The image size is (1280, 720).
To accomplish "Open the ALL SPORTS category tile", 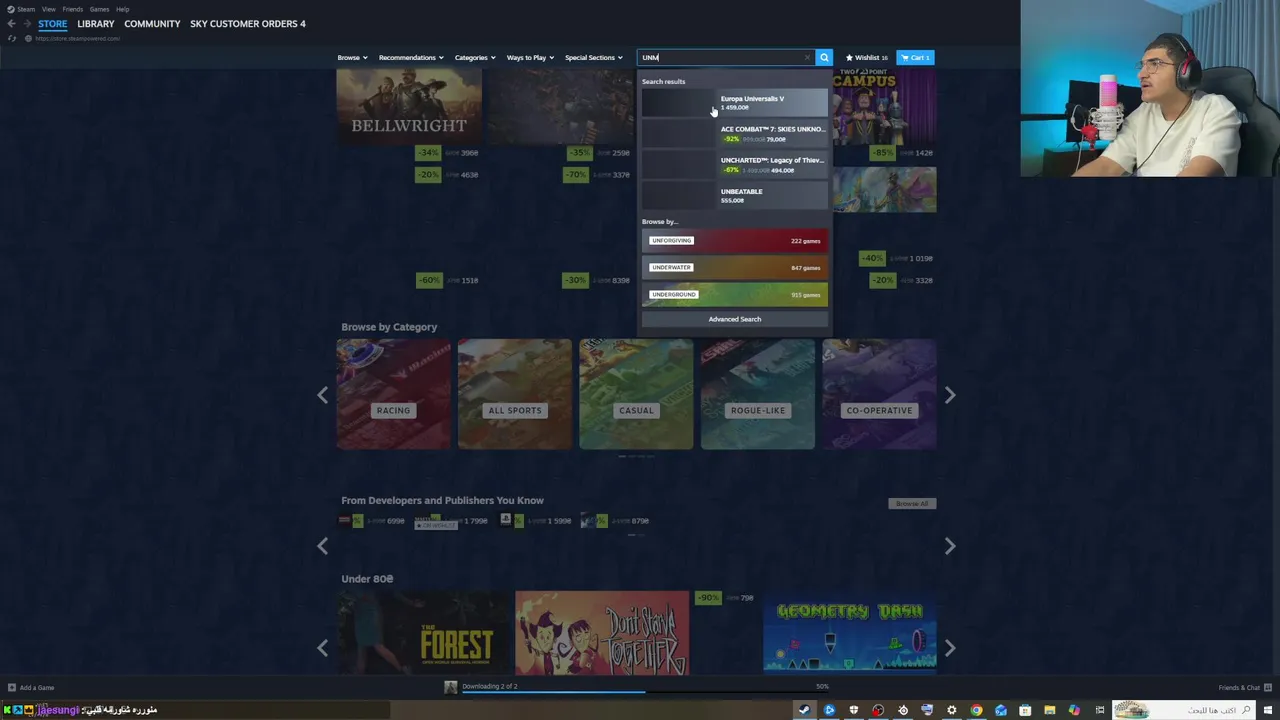I will [x=515, y=394].
